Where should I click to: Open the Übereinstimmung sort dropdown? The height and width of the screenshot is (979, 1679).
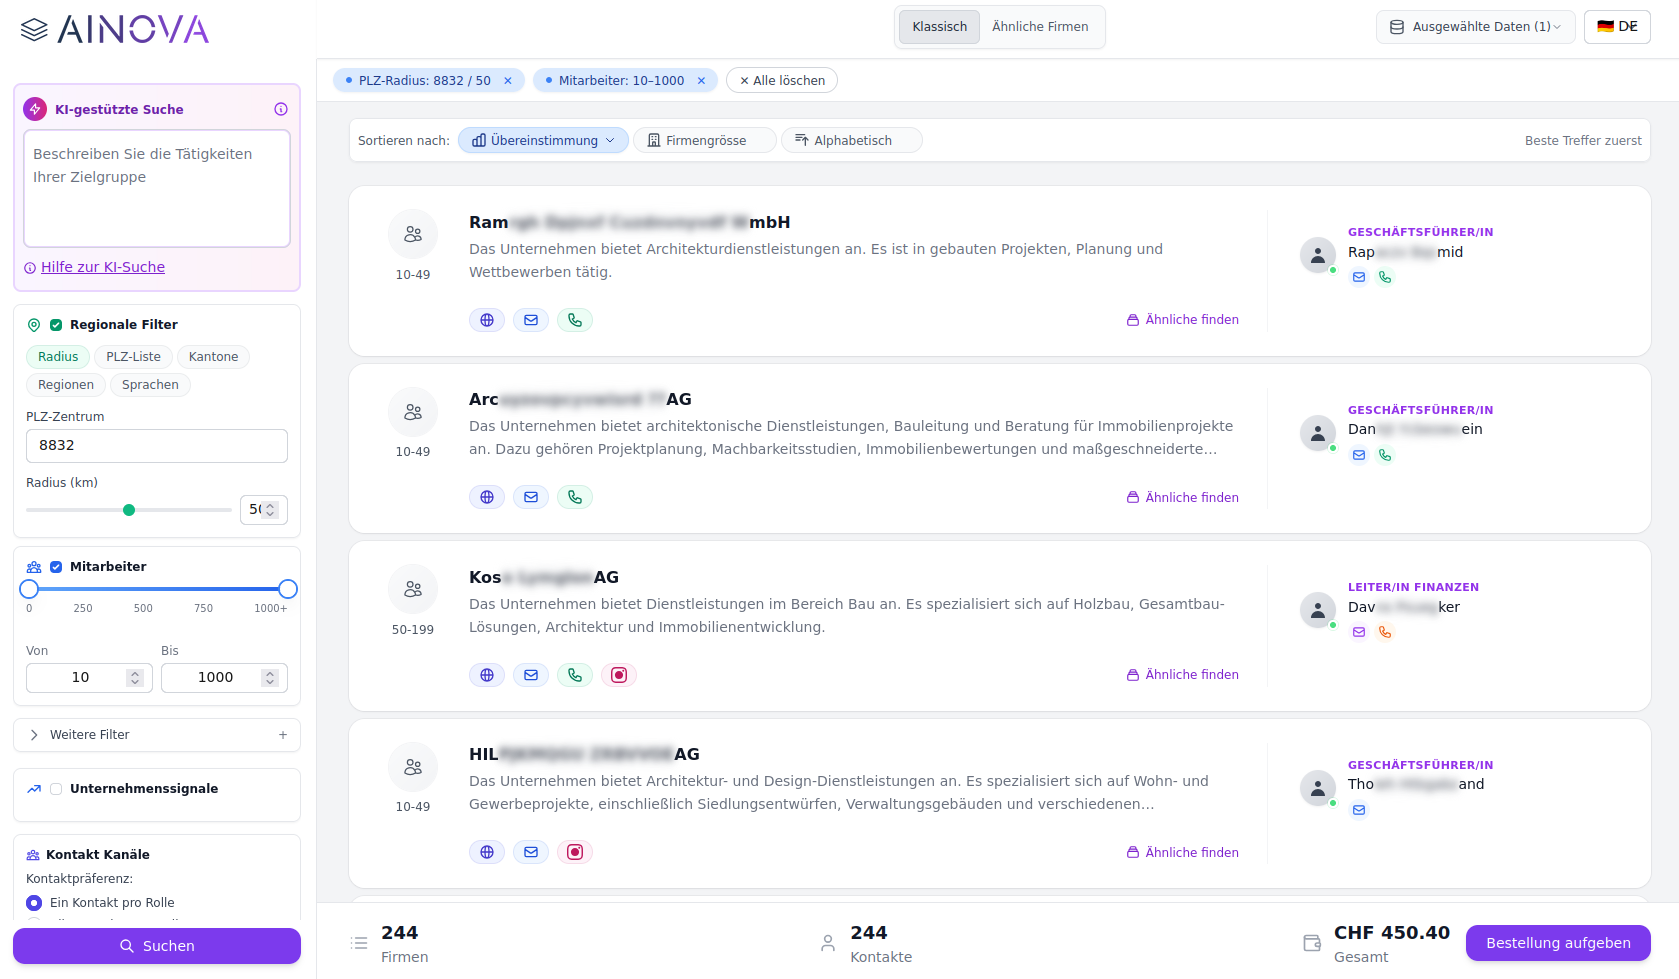[543, 140]
